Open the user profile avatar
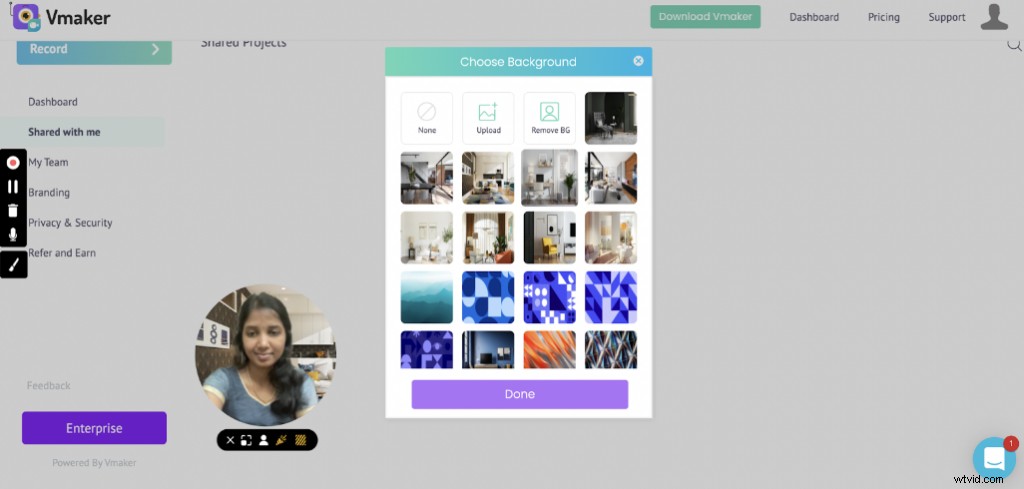Image resolution: width=1024 pixels, height=489 pixels. tap(994, 17)
